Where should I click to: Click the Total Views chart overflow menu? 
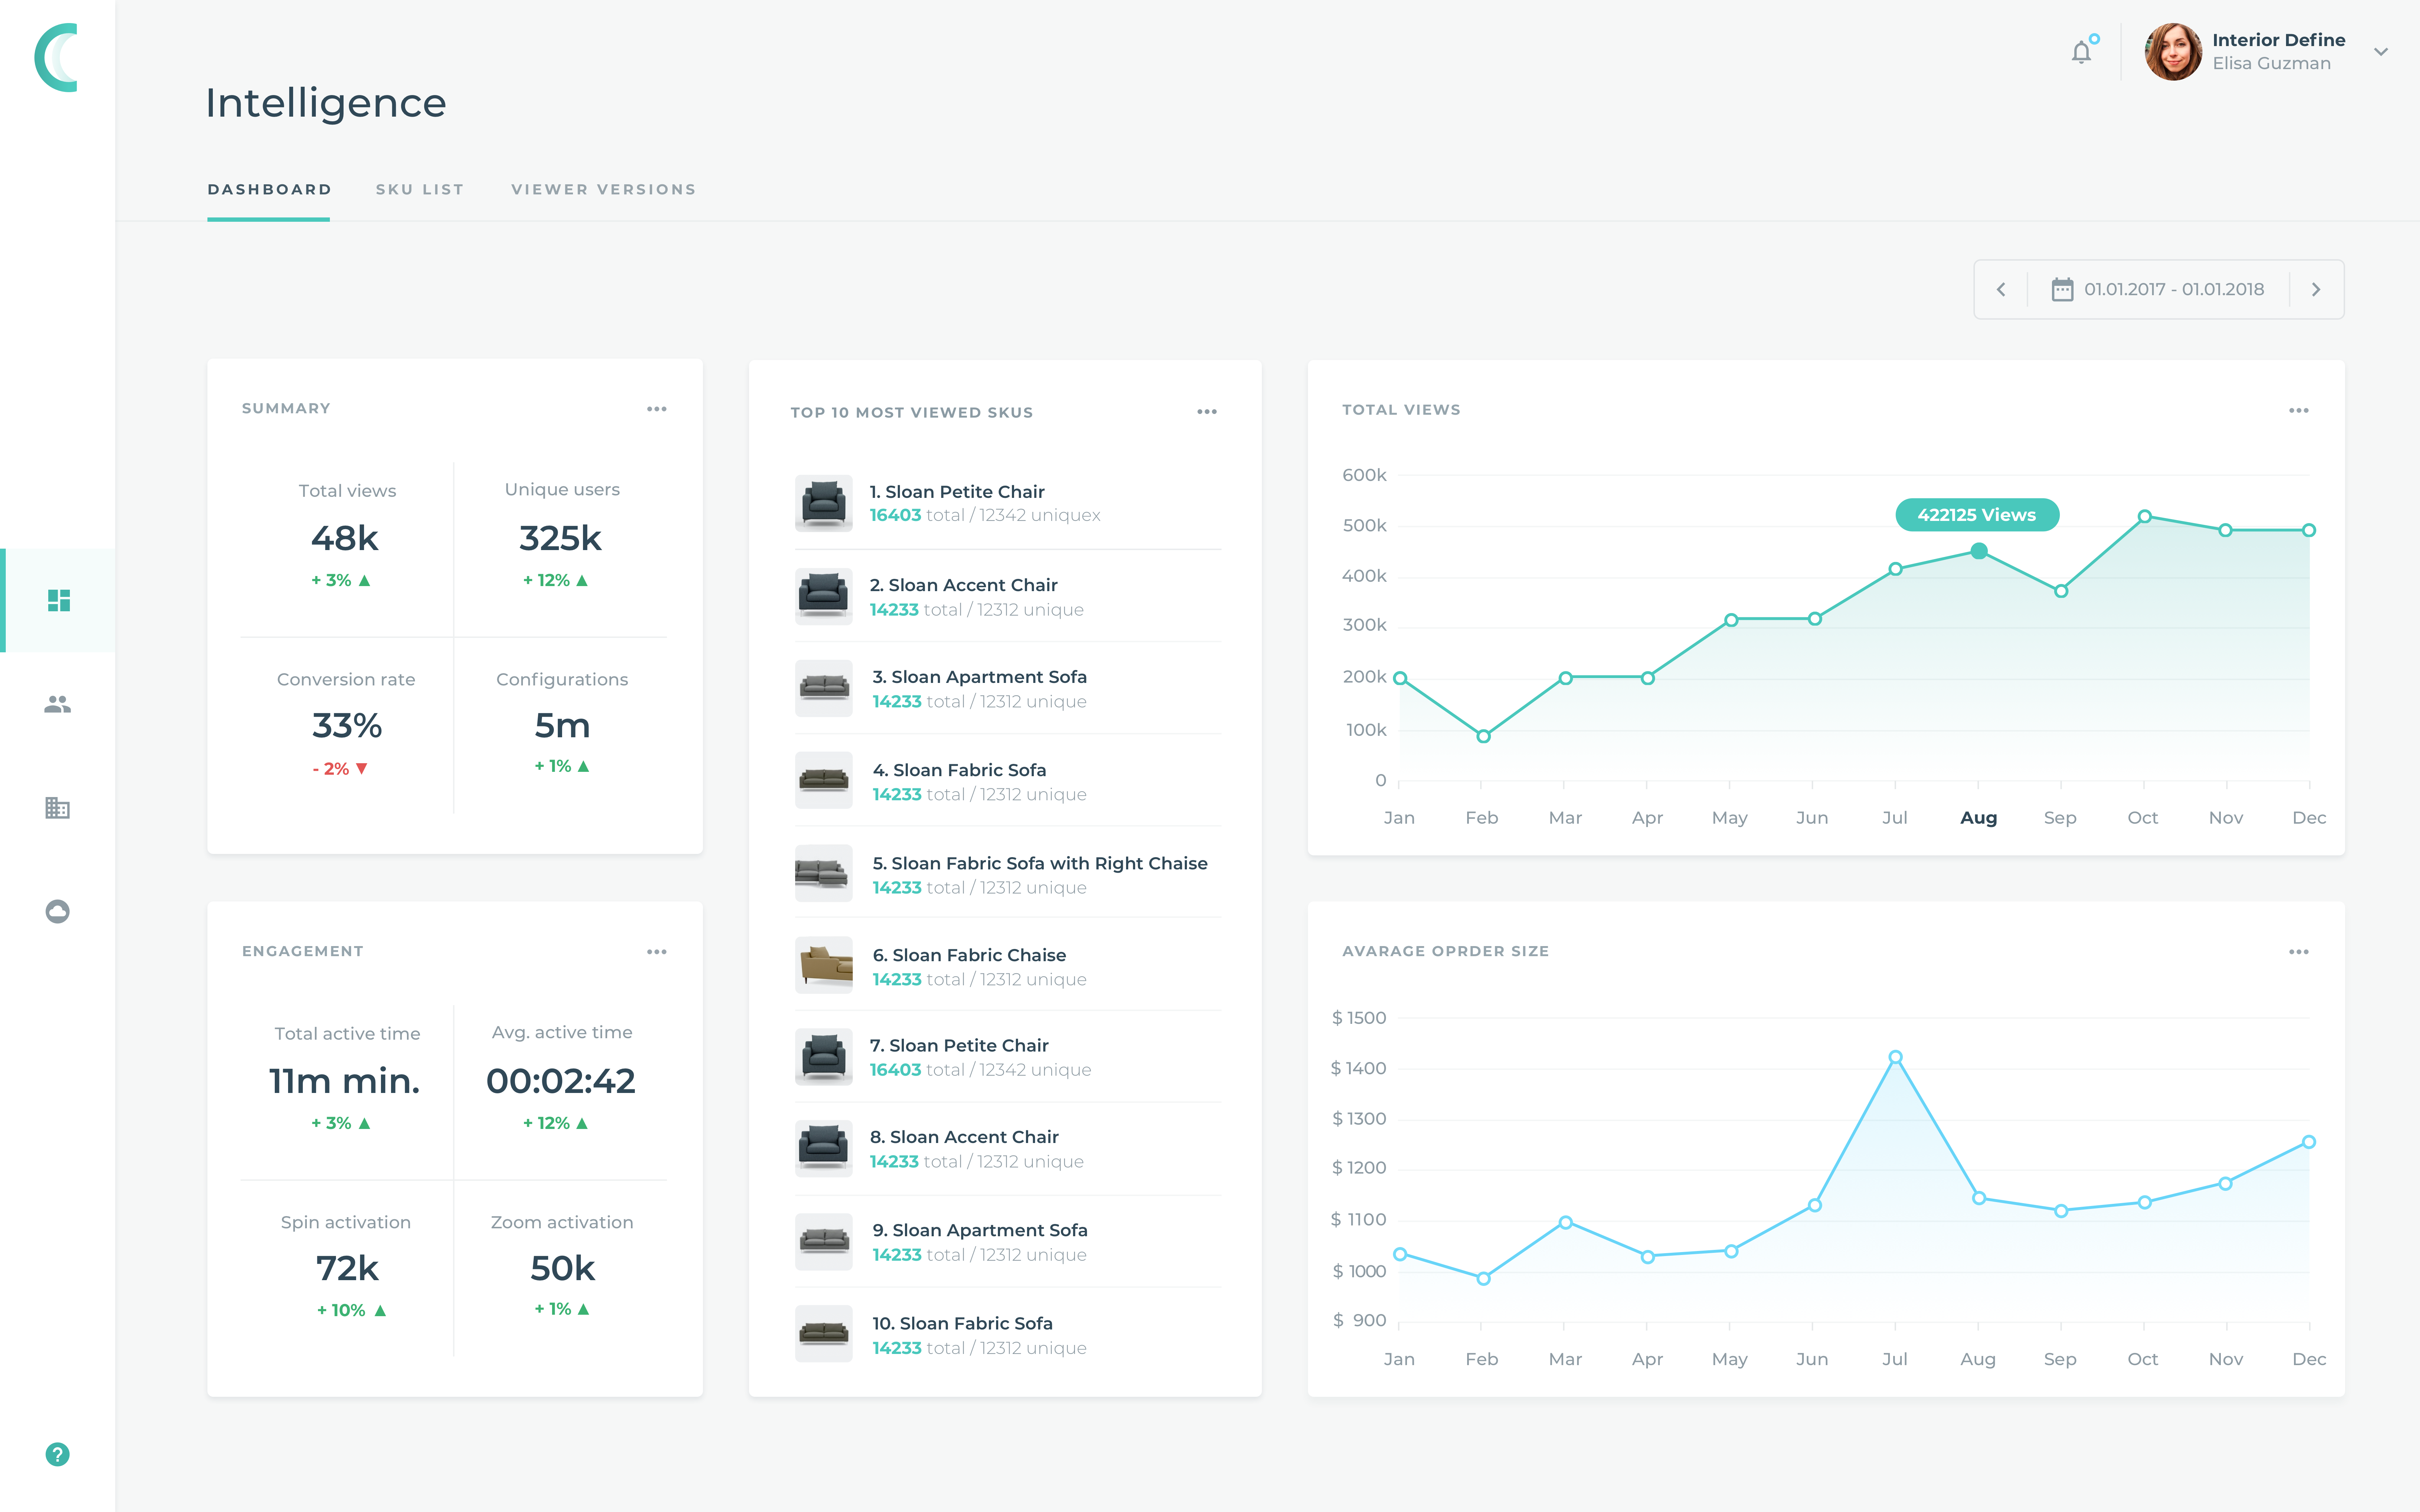tap(2298, 408)
